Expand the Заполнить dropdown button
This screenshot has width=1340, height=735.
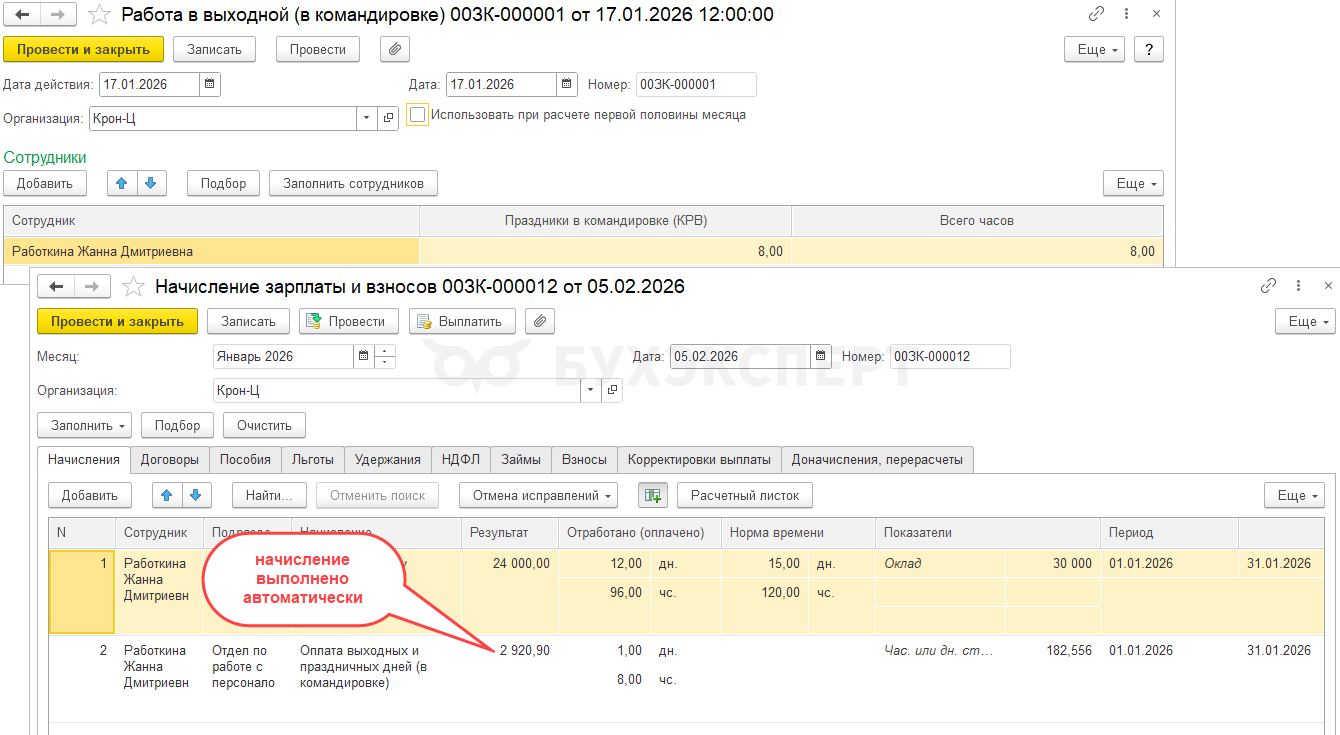84,425
